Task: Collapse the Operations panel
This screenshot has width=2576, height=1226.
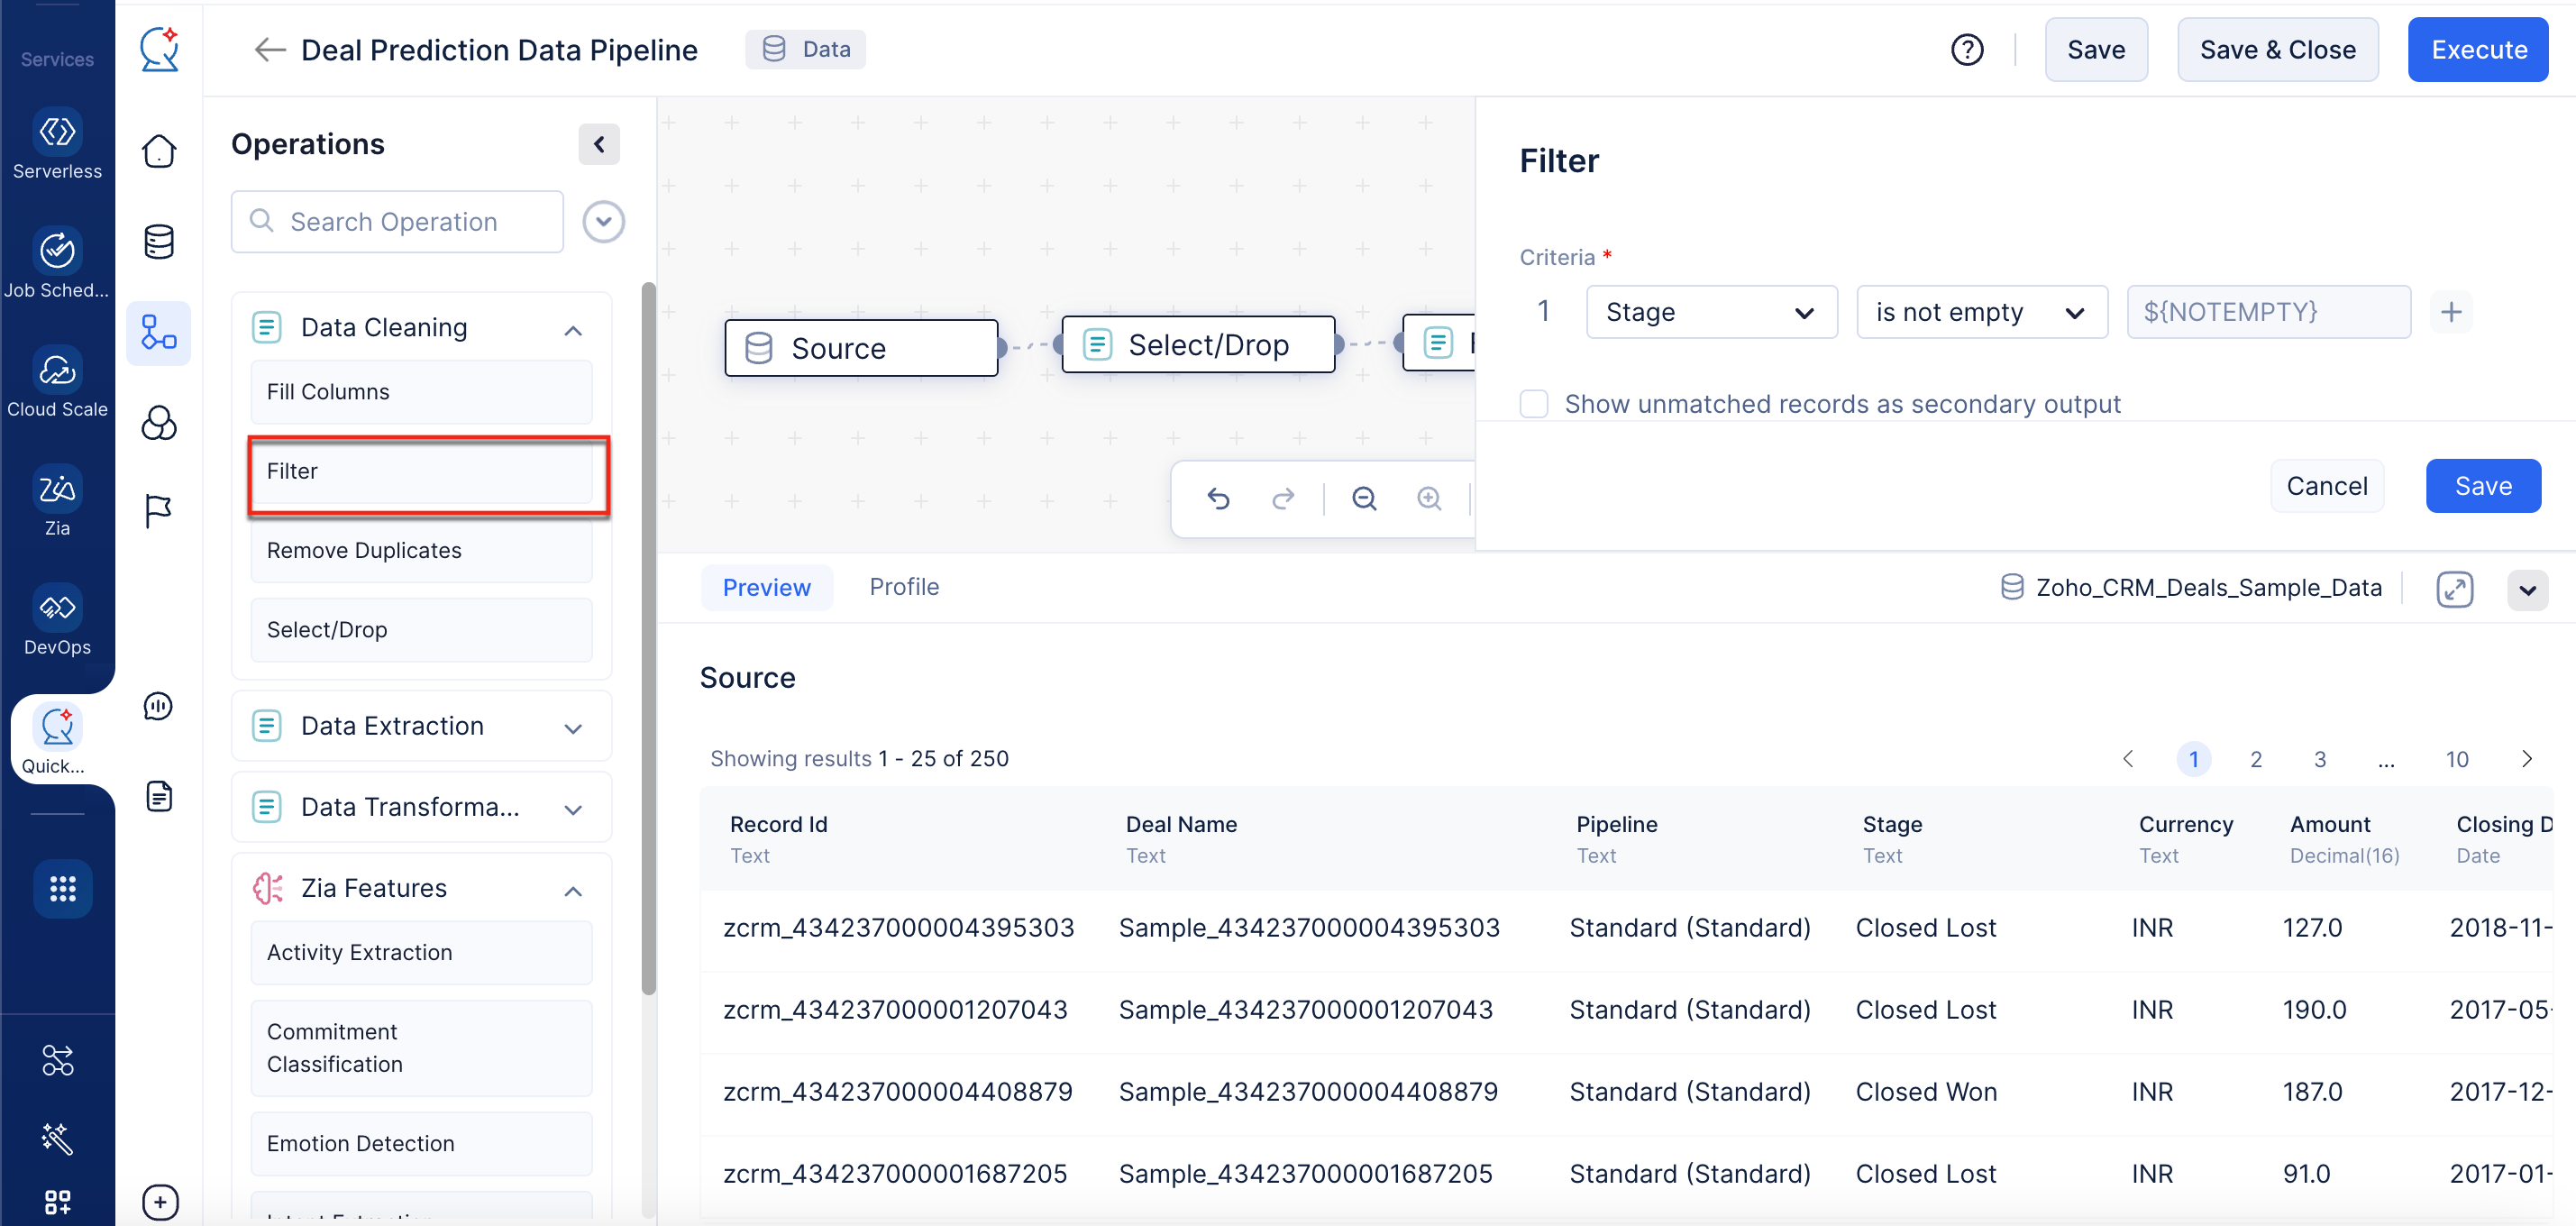Action: click(x=598, y=144)
